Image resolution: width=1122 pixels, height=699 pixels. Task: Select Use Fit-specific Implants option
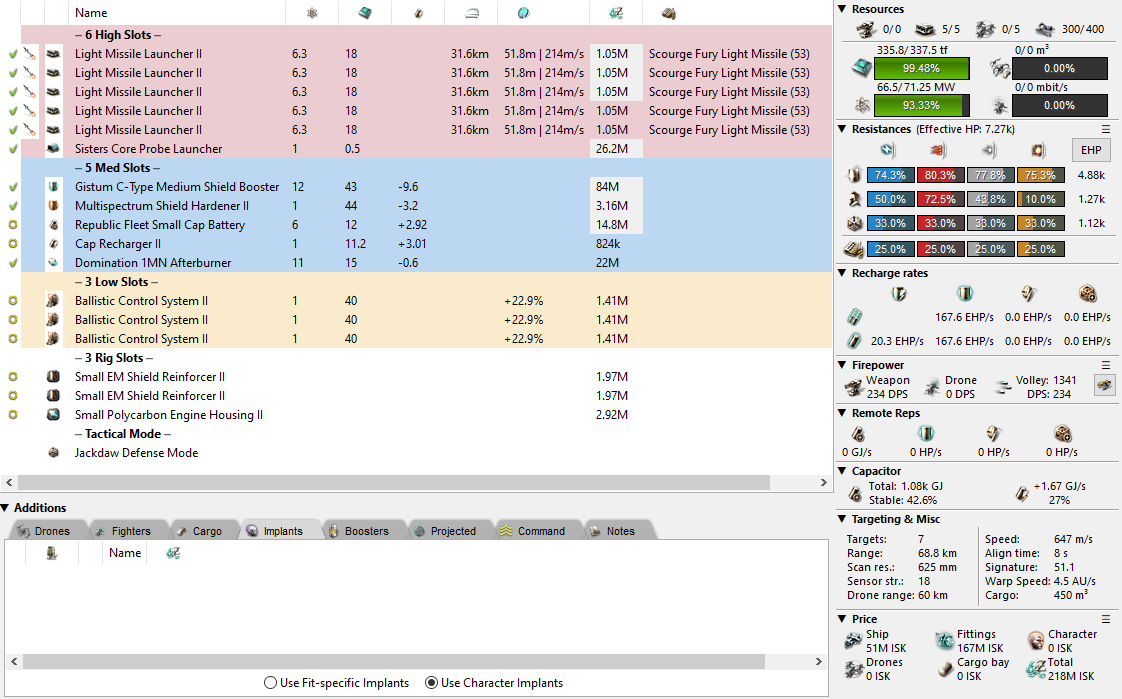point(270,683)
